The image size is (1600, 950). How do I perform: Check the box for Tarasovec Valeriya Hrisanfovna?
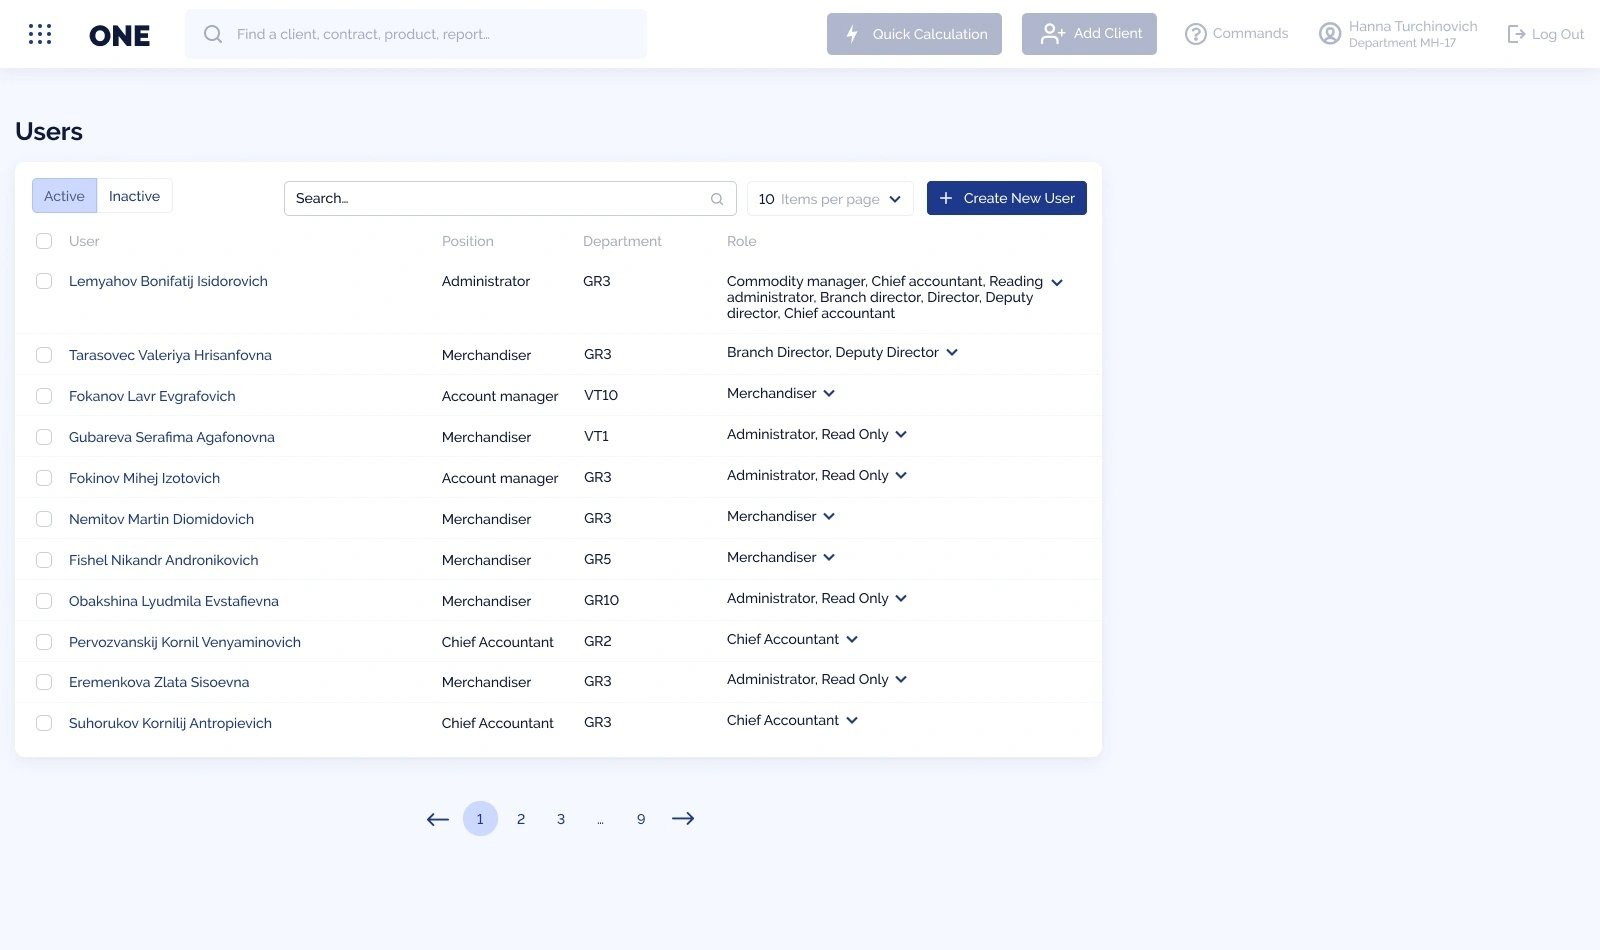tap(44, 355)
